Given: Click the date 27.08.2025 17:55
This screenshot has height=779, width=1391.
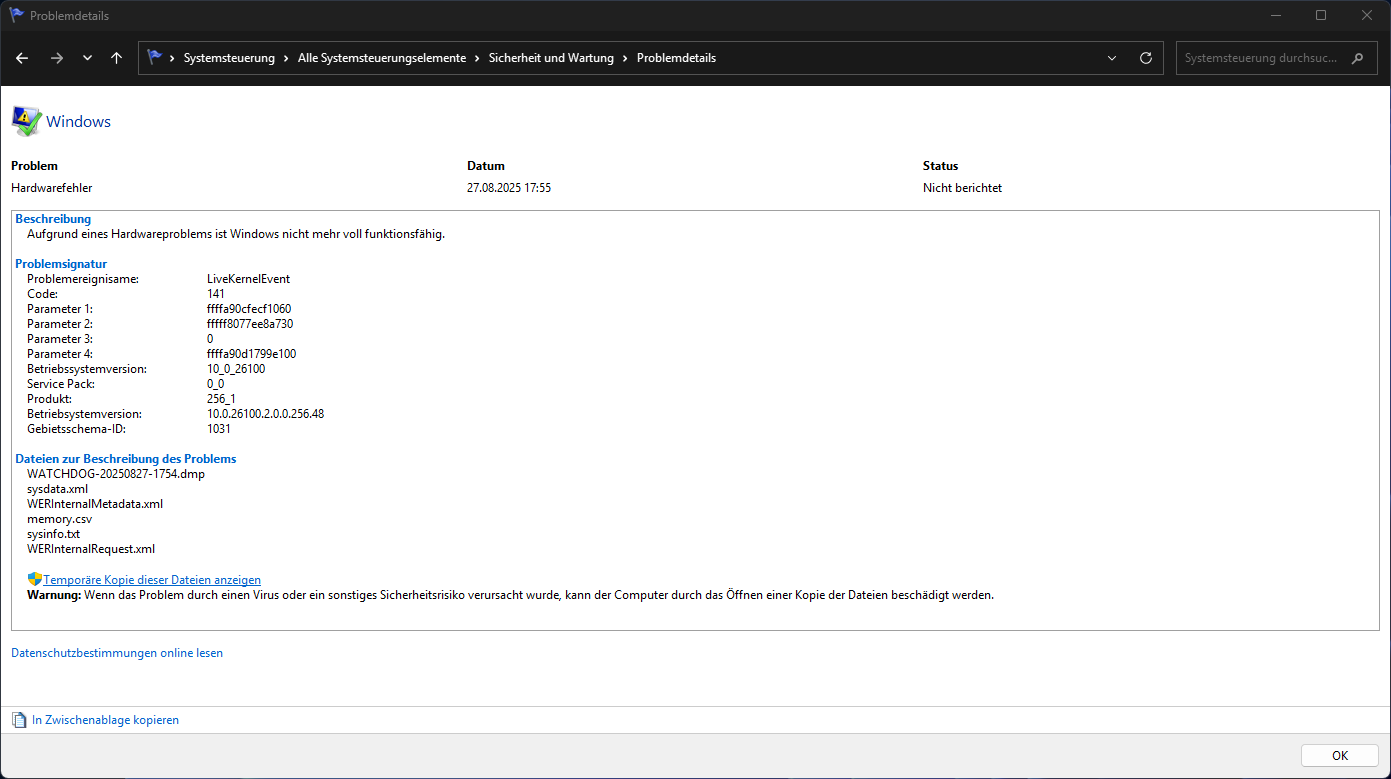Looking at the screenshot, I should pos(509,188).
